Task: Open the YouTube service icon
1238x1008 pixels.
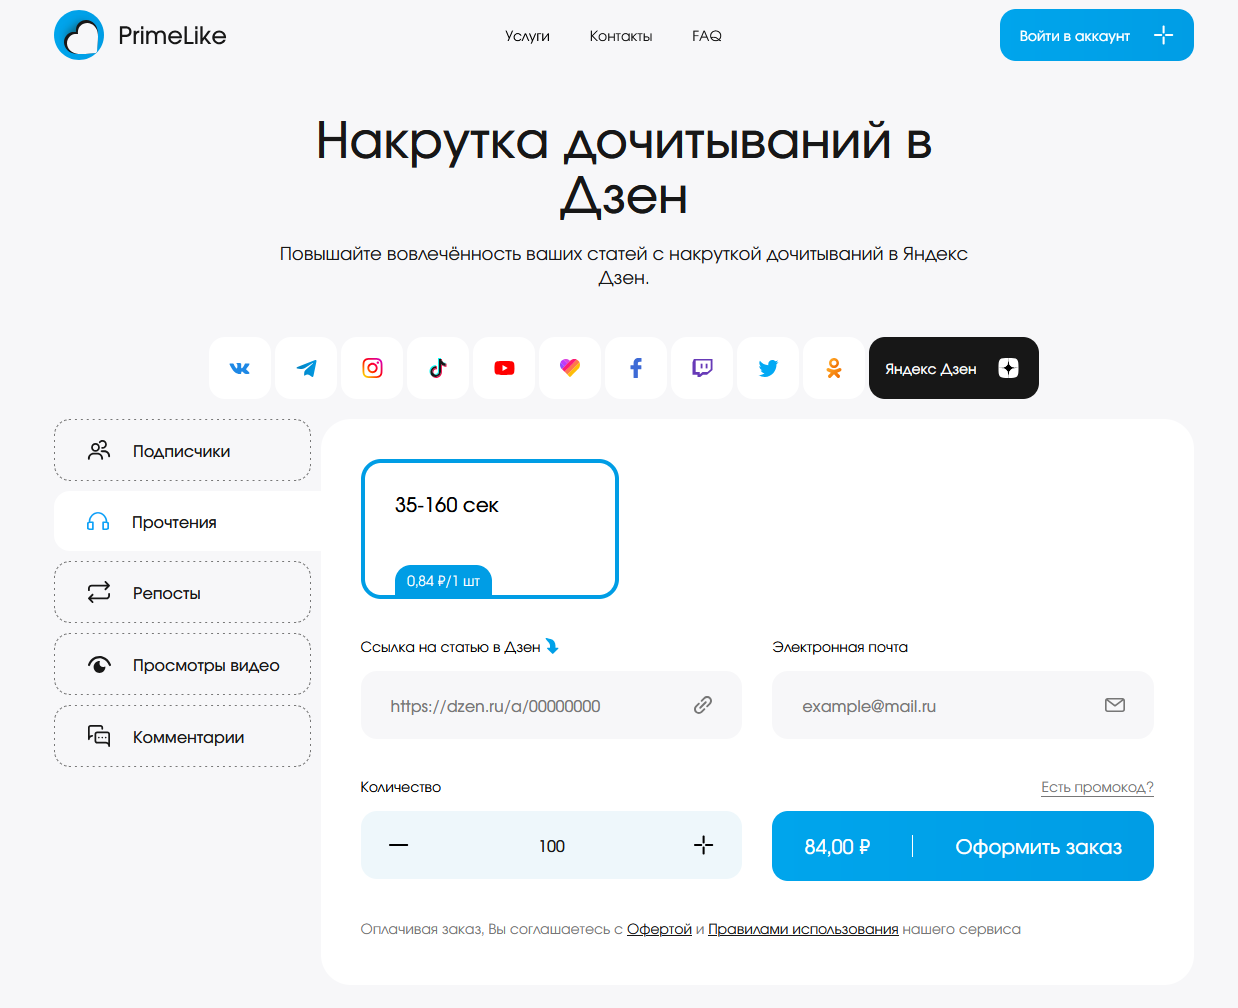Action: (x=504, y=368)
